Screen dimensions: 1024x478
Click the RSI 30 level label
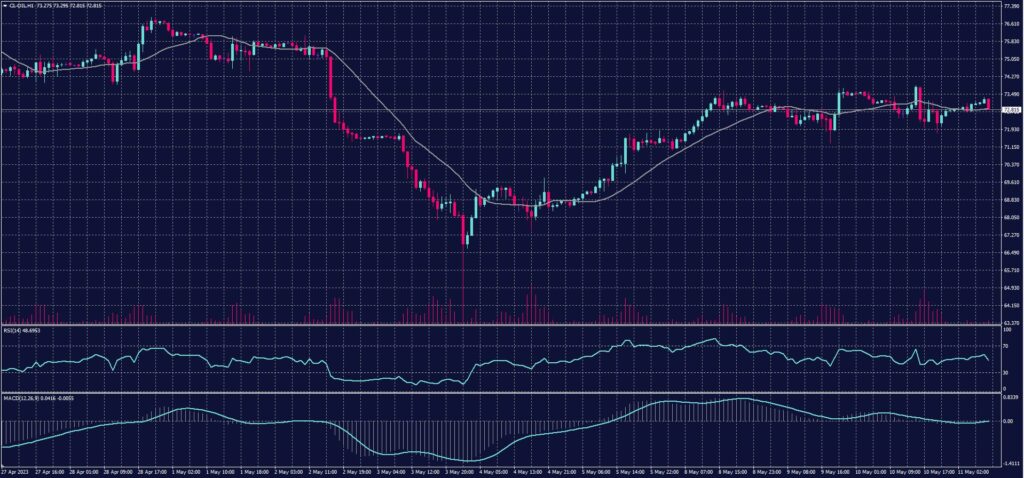[x=1001, y=373]
